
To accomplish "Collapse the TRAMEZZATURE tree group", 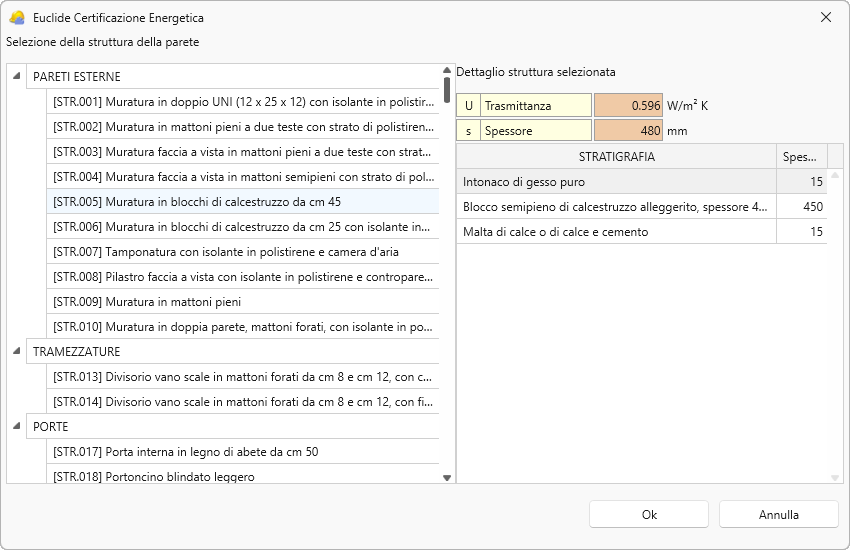I will [17, 352].
